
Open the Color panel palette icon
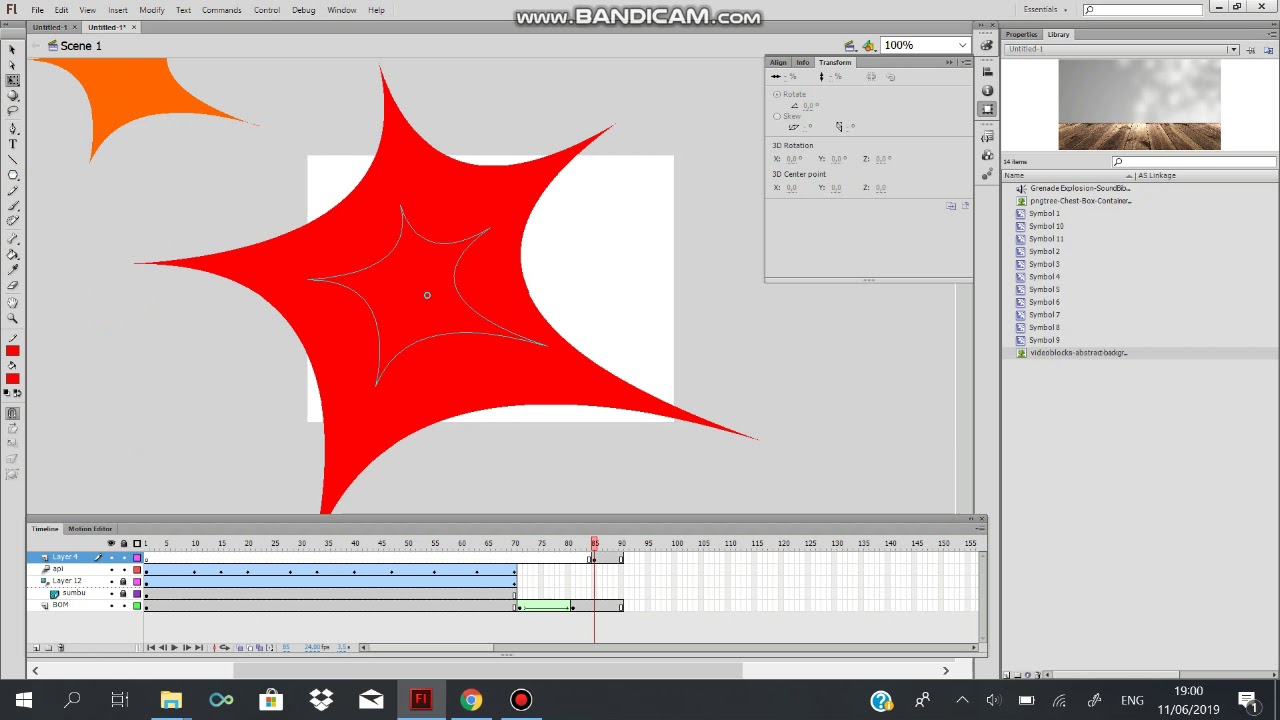coord(988,45)
